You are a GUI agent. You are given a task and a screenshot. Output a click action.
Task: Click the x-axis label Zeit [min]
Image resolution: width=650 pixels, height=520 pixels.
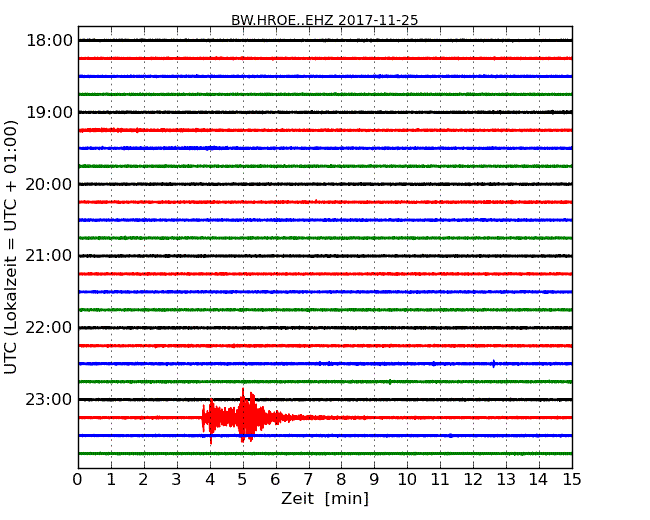tap(325, 498)
